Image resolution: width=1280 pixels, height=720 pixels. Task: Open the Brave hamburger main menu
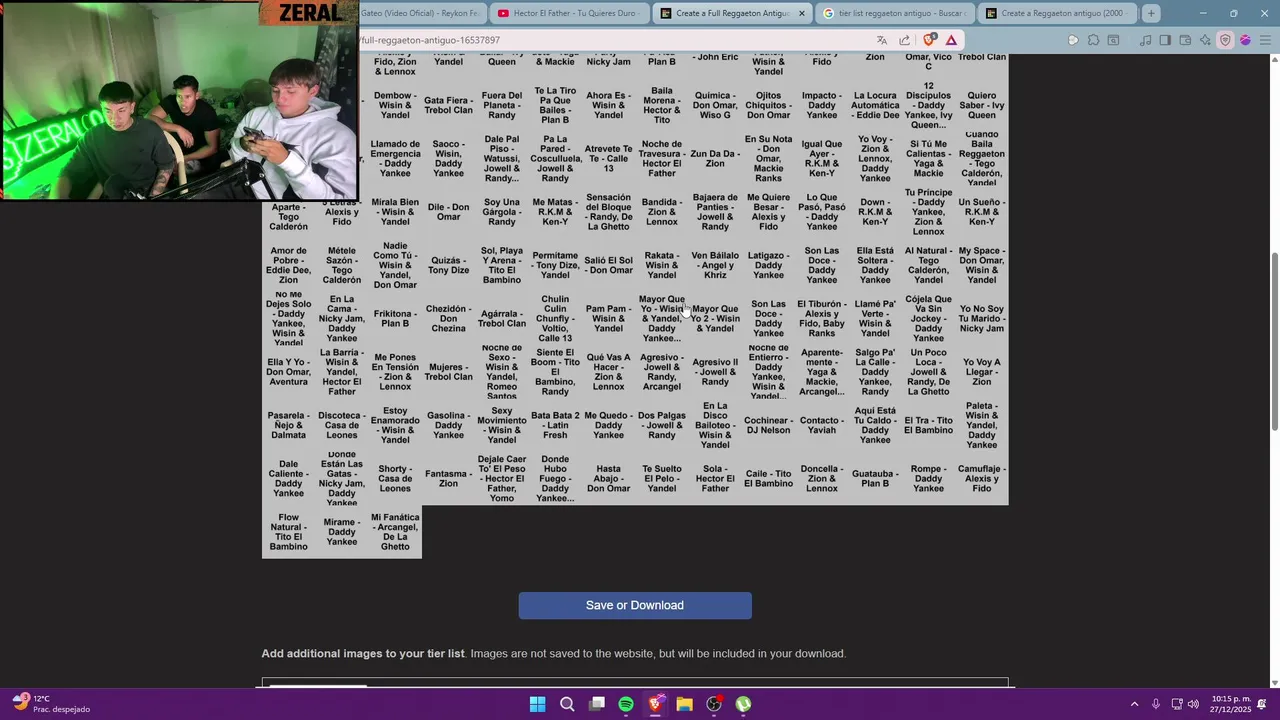(1266, 40)
